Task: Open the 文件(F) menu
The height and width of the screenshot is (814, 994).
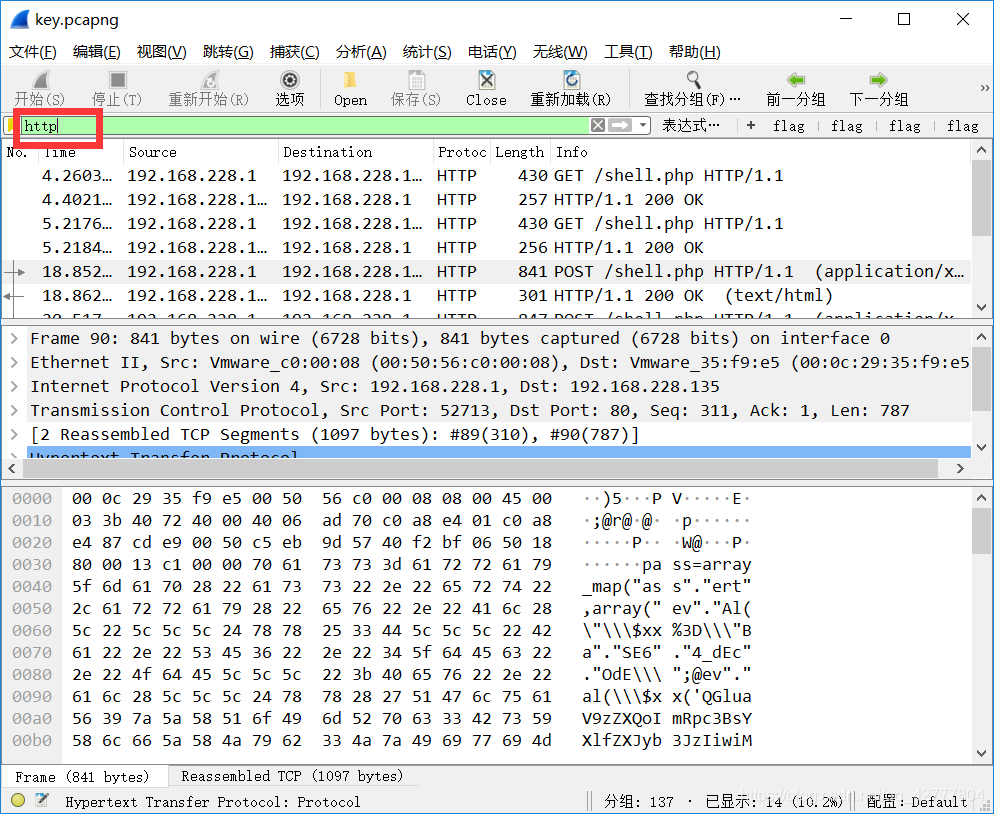Action: click(32, 52)
